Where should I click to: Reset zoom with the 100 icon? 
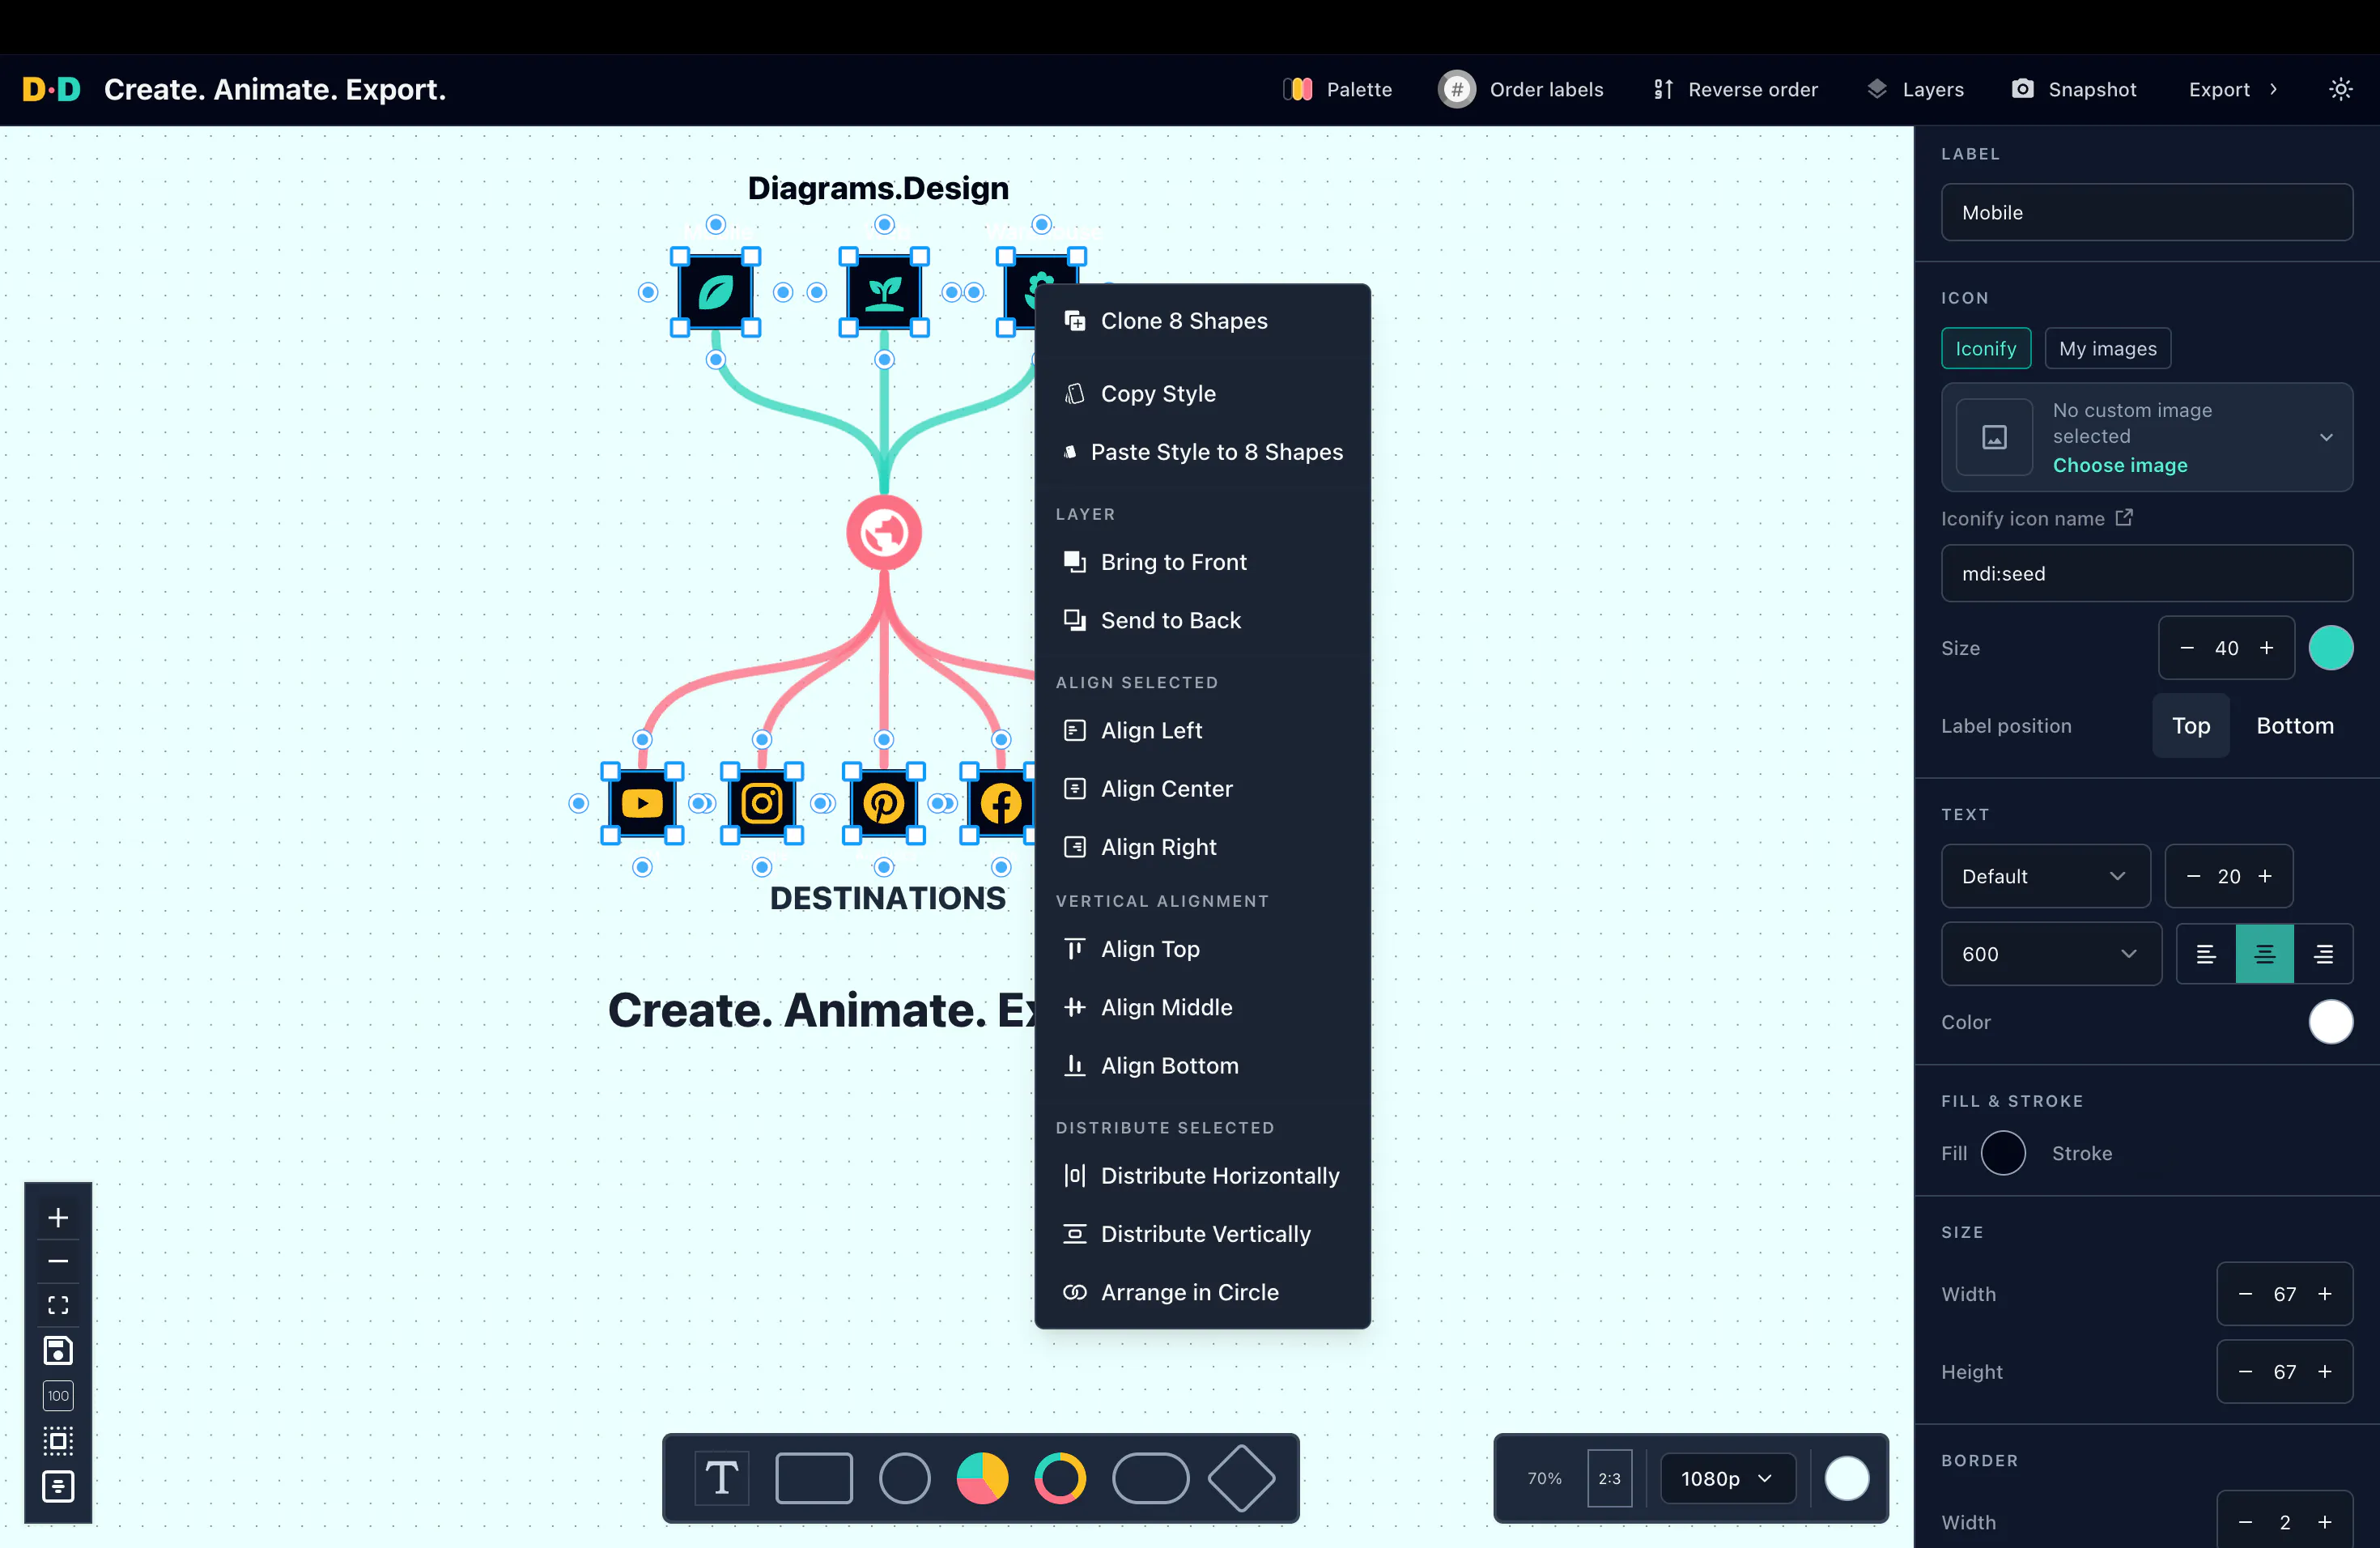pyautogui.click(x=58, y=1395)
